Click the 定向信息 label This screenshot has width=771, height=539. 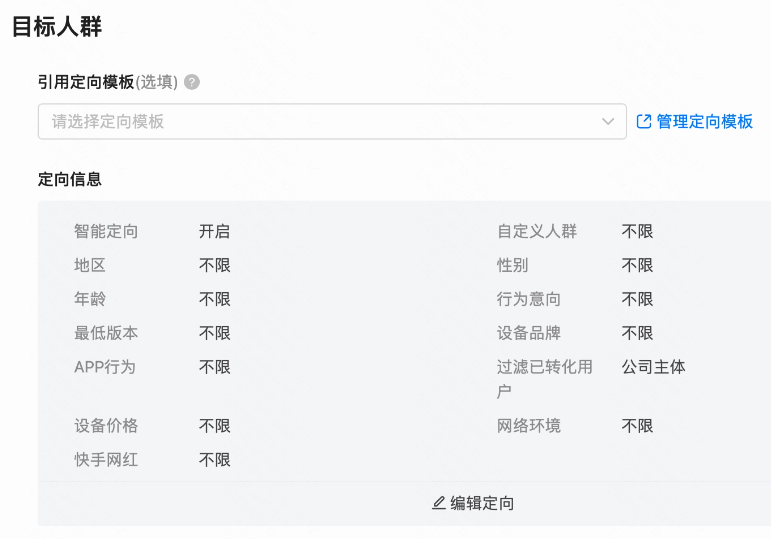pyautogui.click(x=70, y=180)
